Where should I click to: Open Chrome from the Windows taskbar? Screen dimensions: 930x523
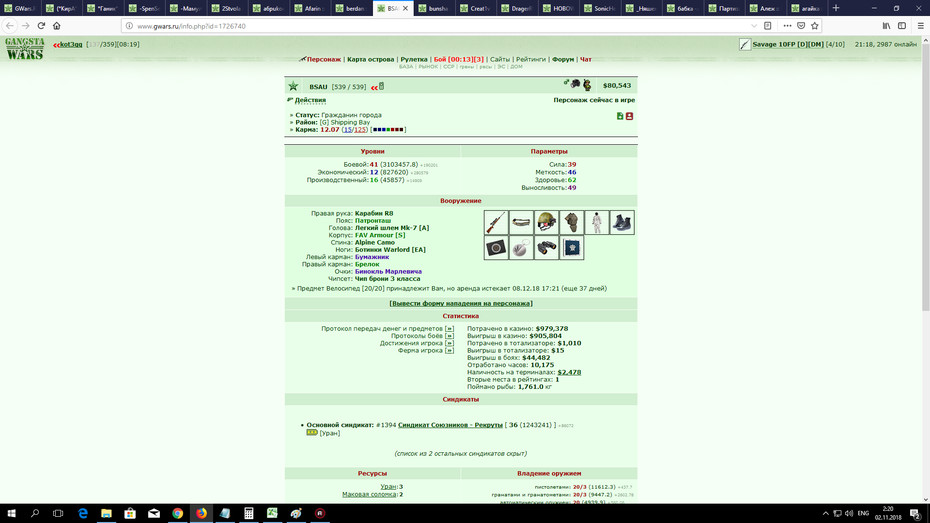click(x=177, y=514)
